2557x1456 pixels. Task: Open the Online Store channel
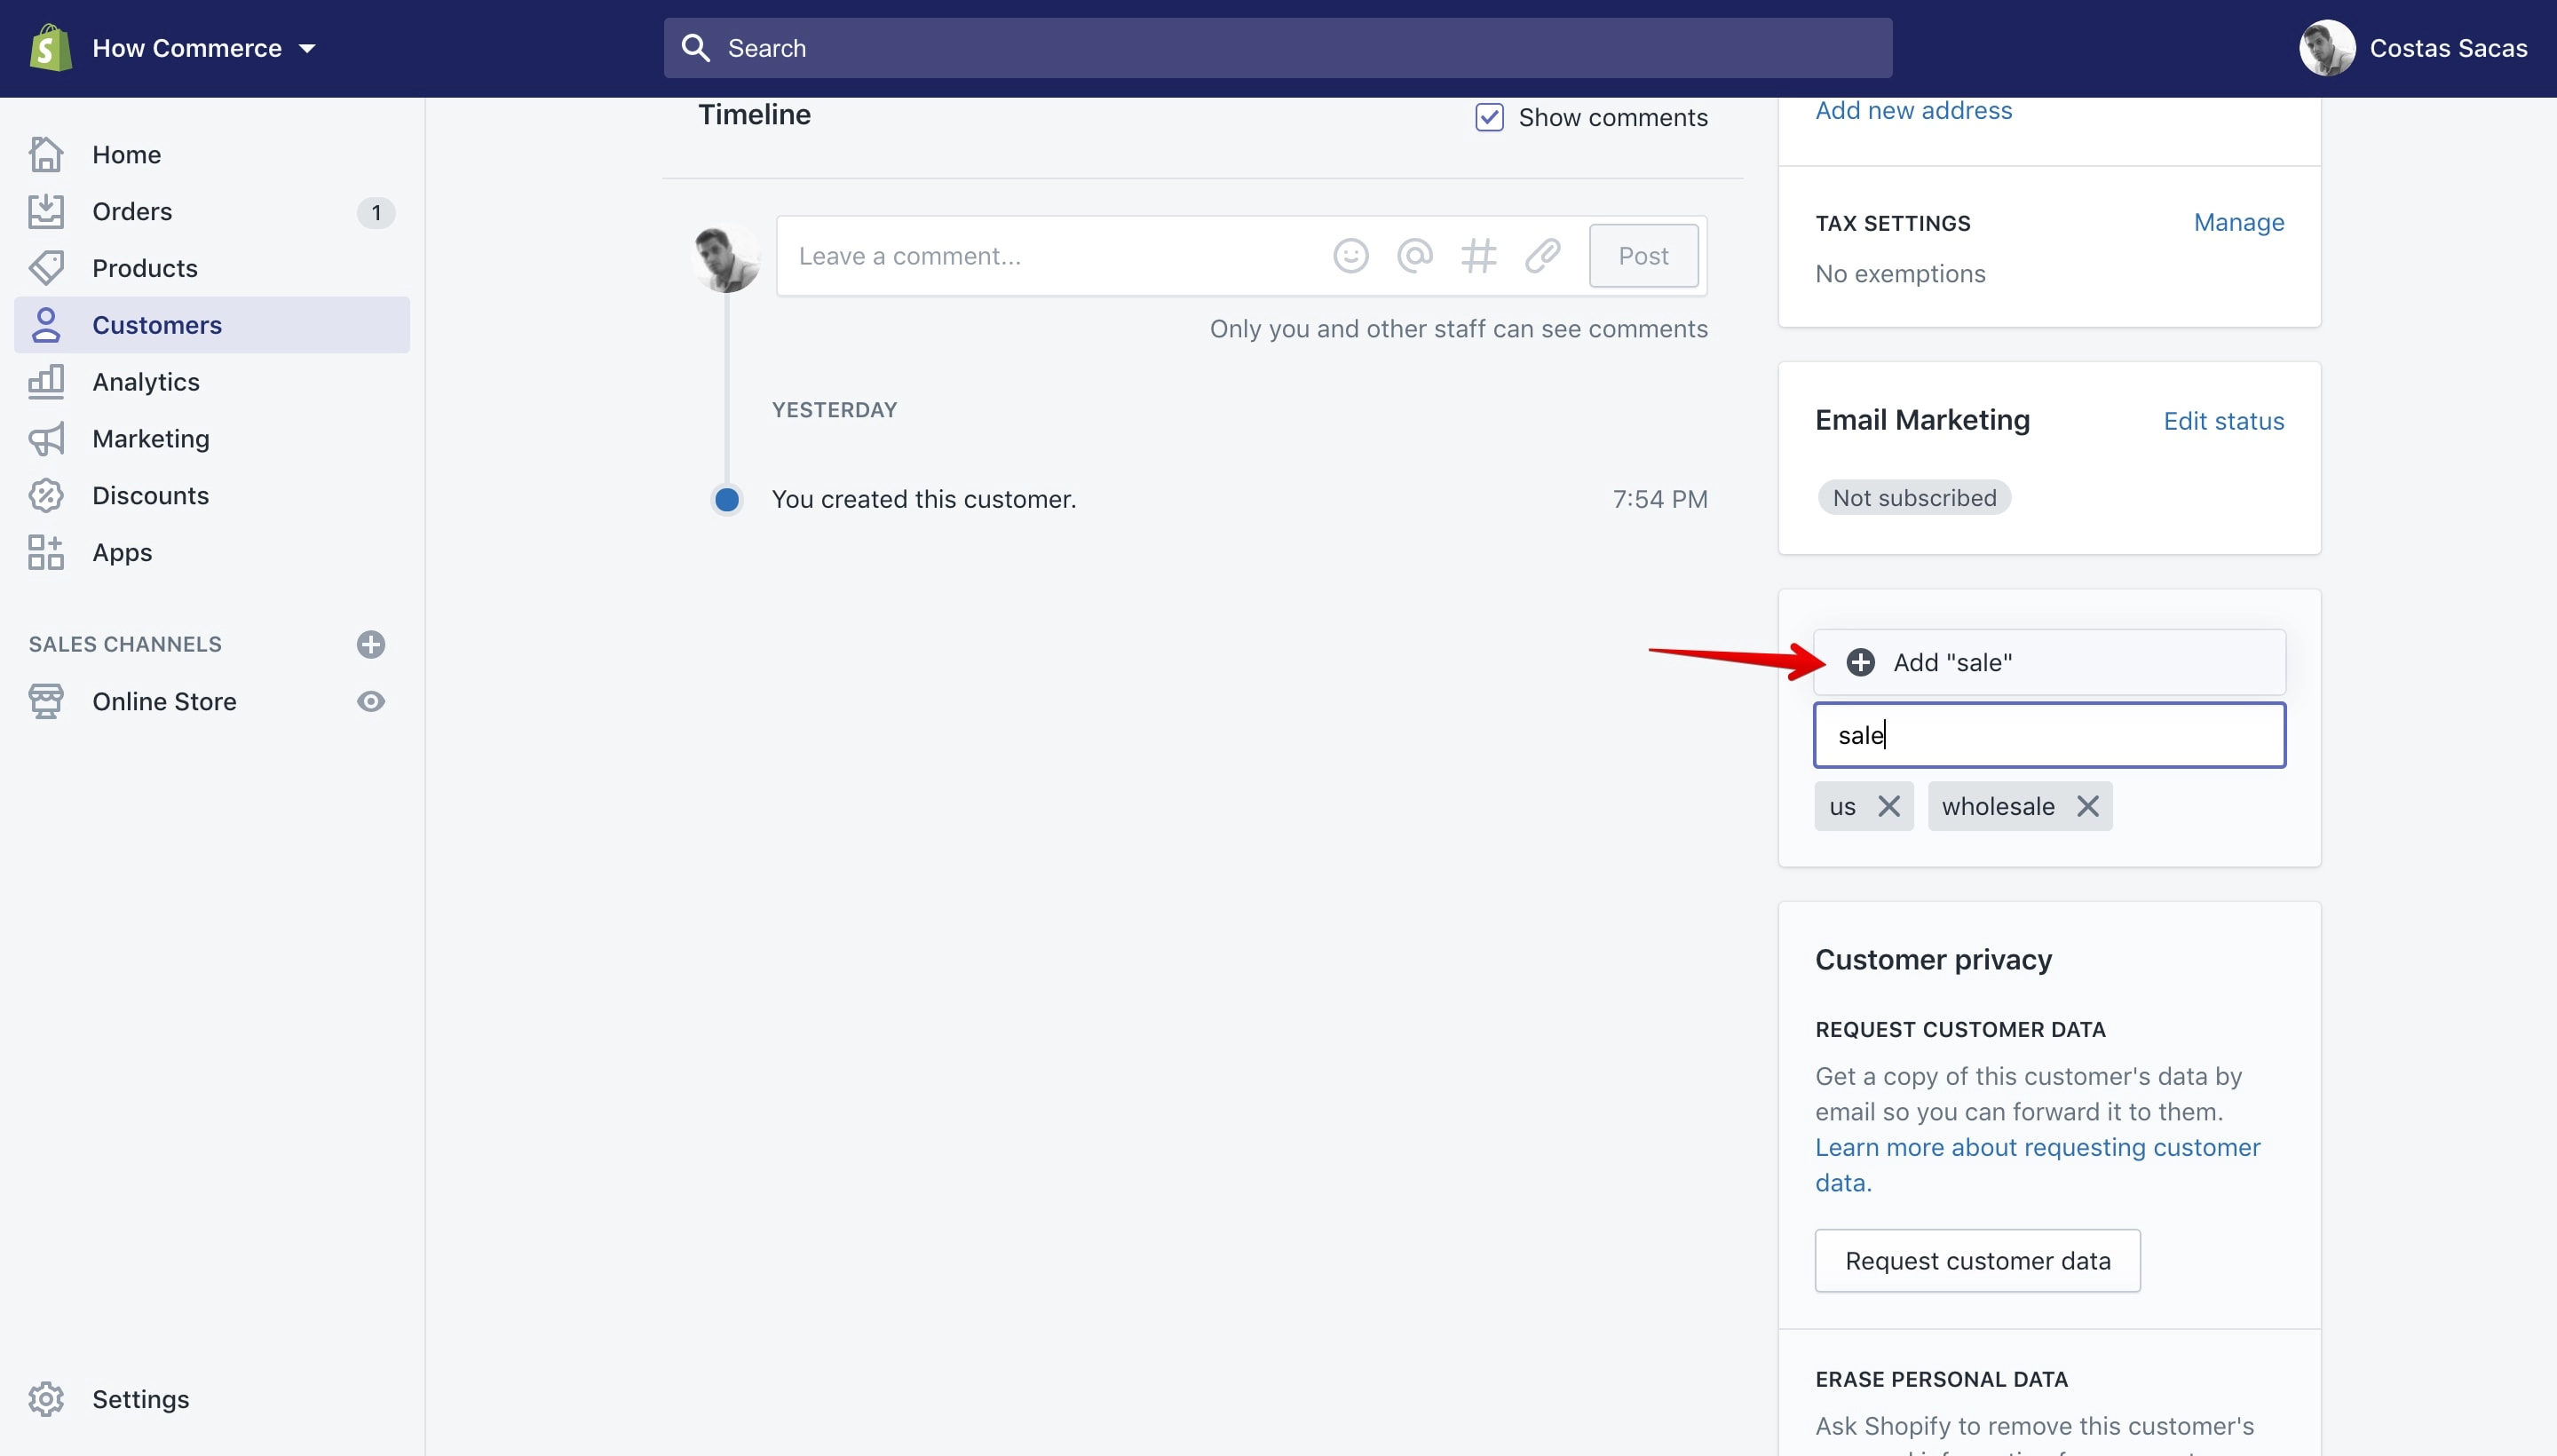164,701
